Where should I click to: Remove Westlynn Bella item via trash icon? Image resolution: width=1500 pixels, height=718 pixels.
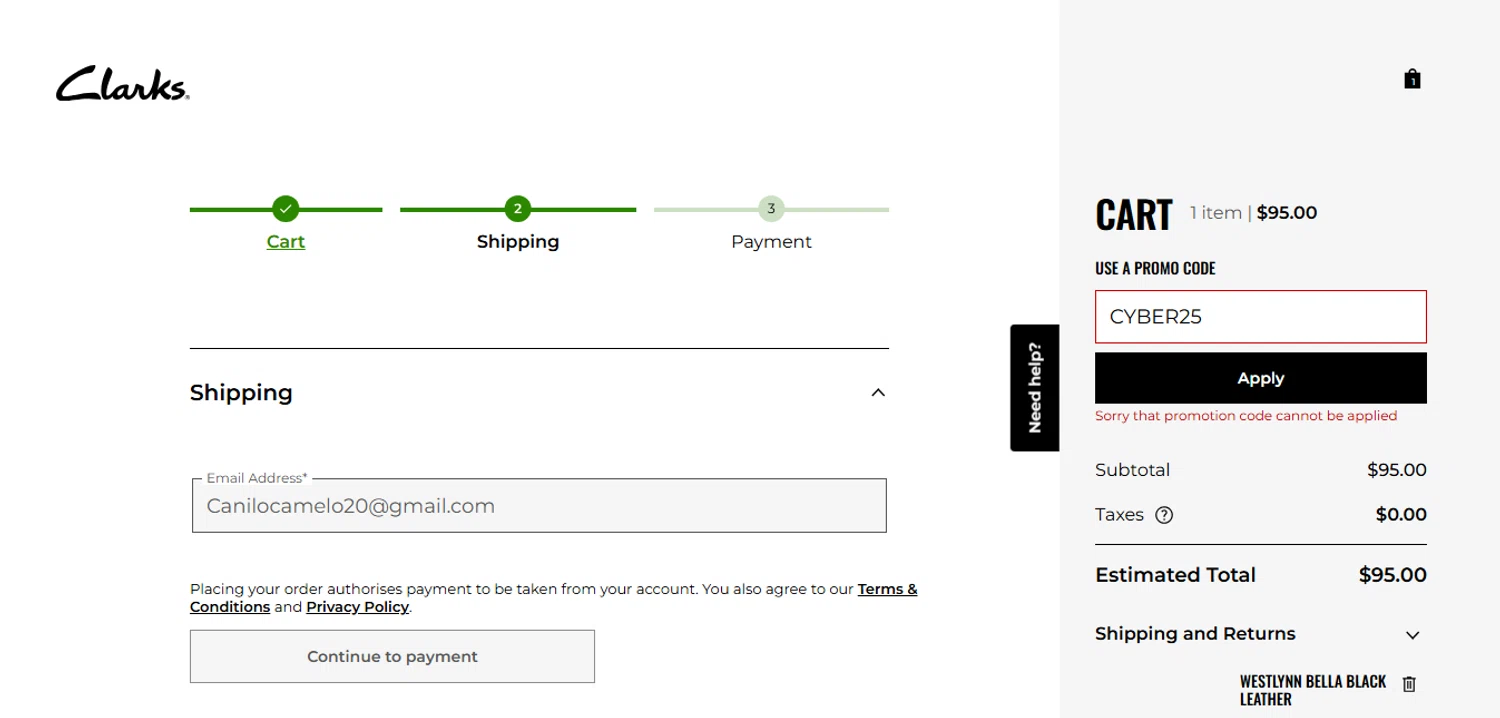tap(1409, 684)
